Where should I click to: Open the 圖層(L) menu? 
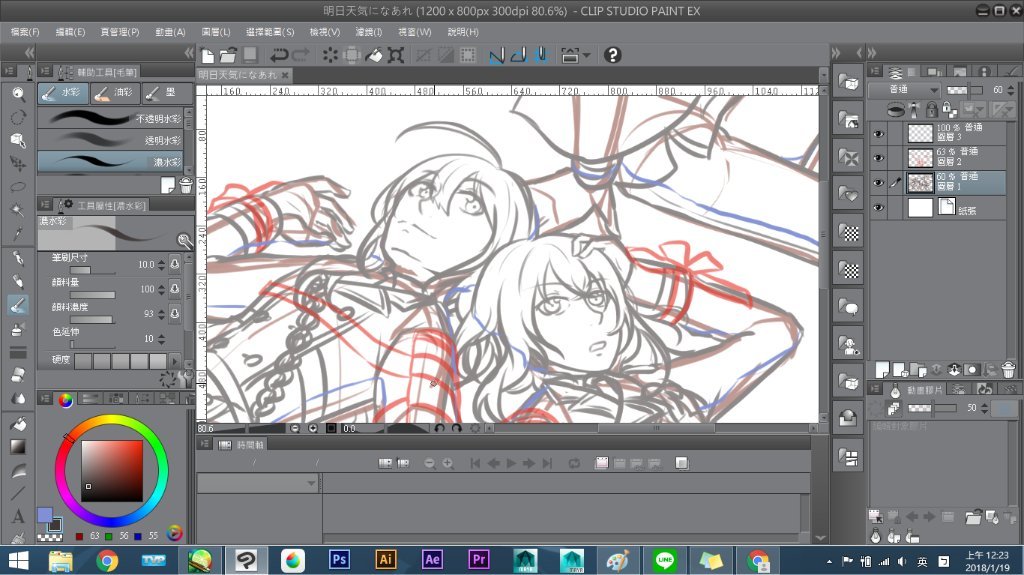tap(216, 31)
